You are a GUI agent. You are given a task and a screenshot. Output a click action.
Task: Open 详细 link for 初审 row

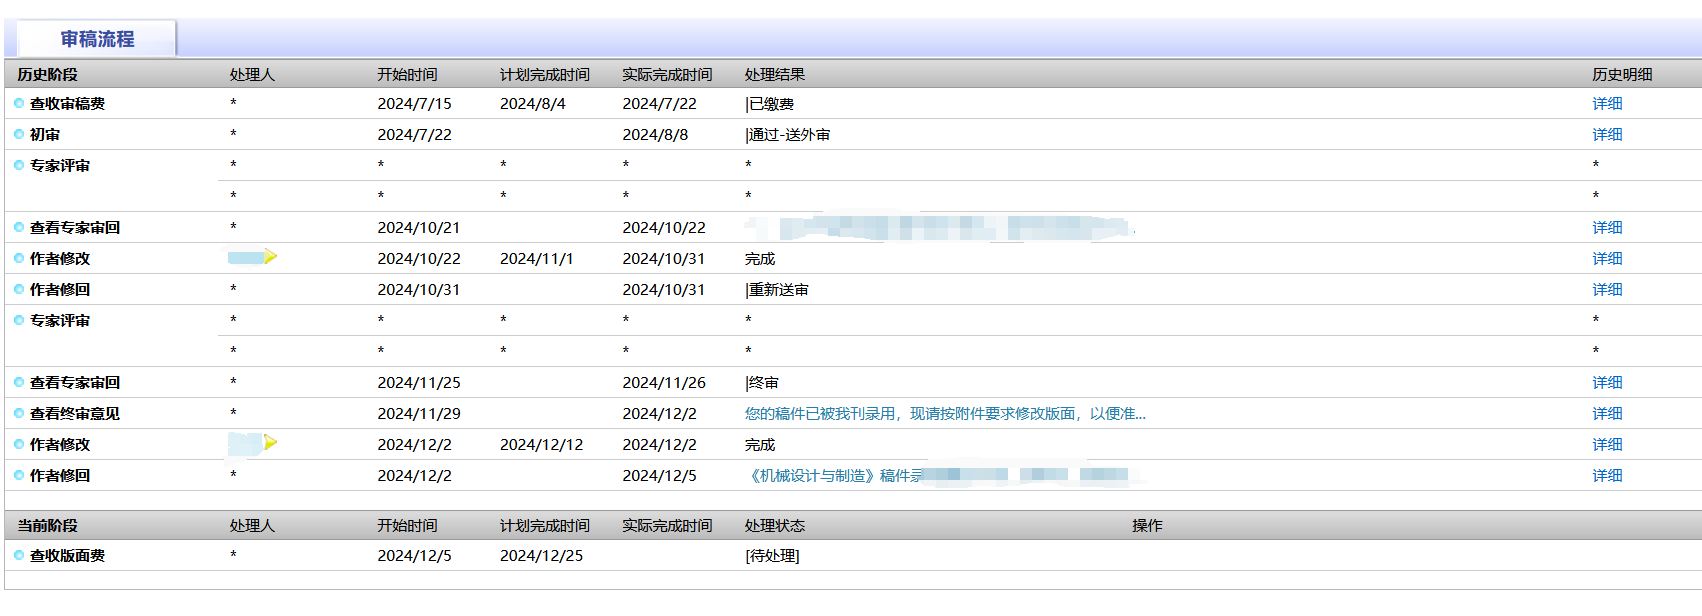(x=1607, y=135)
